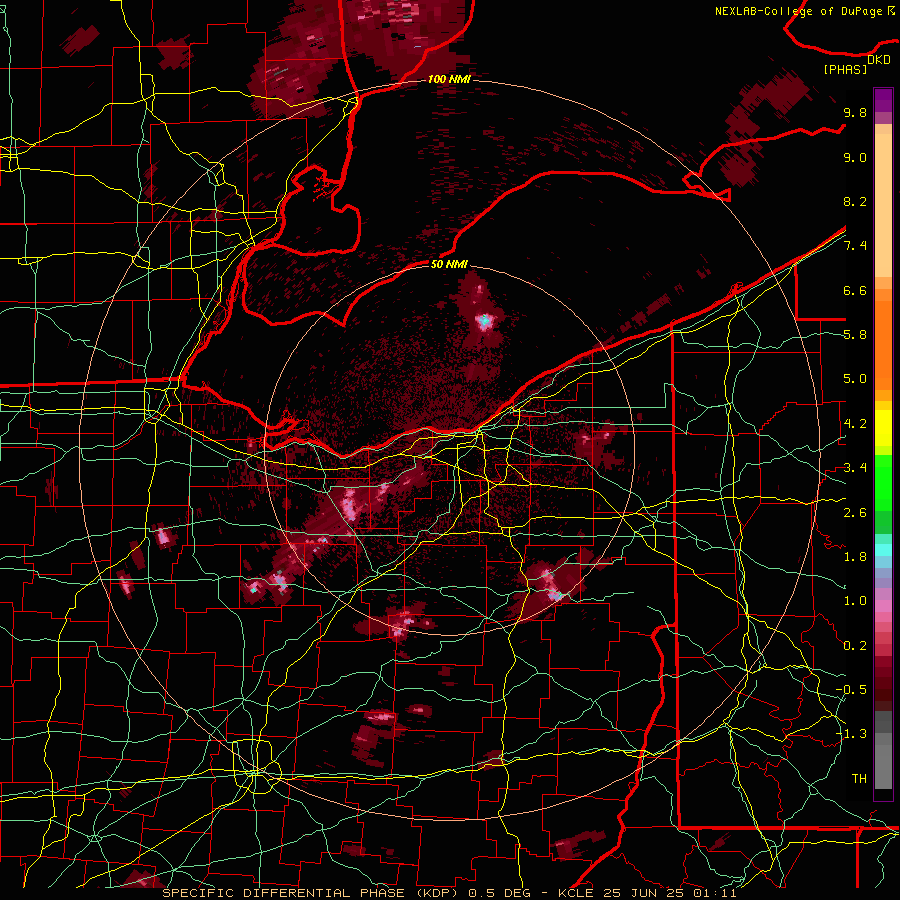Screen dimensions: 900x900
Task: Click the 3.4 value on color scale
Action: point(855,468)
